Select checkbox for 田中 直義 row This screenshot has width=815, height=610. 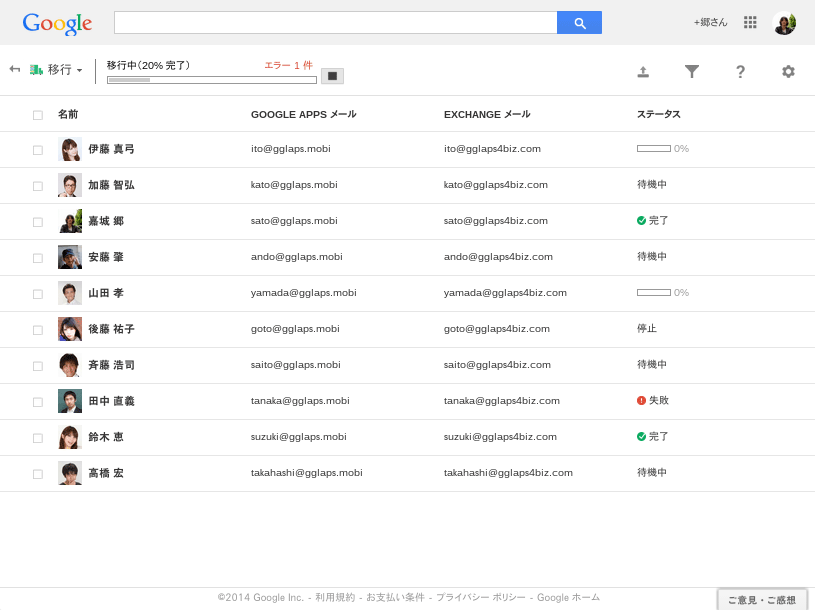click(38, 402)
